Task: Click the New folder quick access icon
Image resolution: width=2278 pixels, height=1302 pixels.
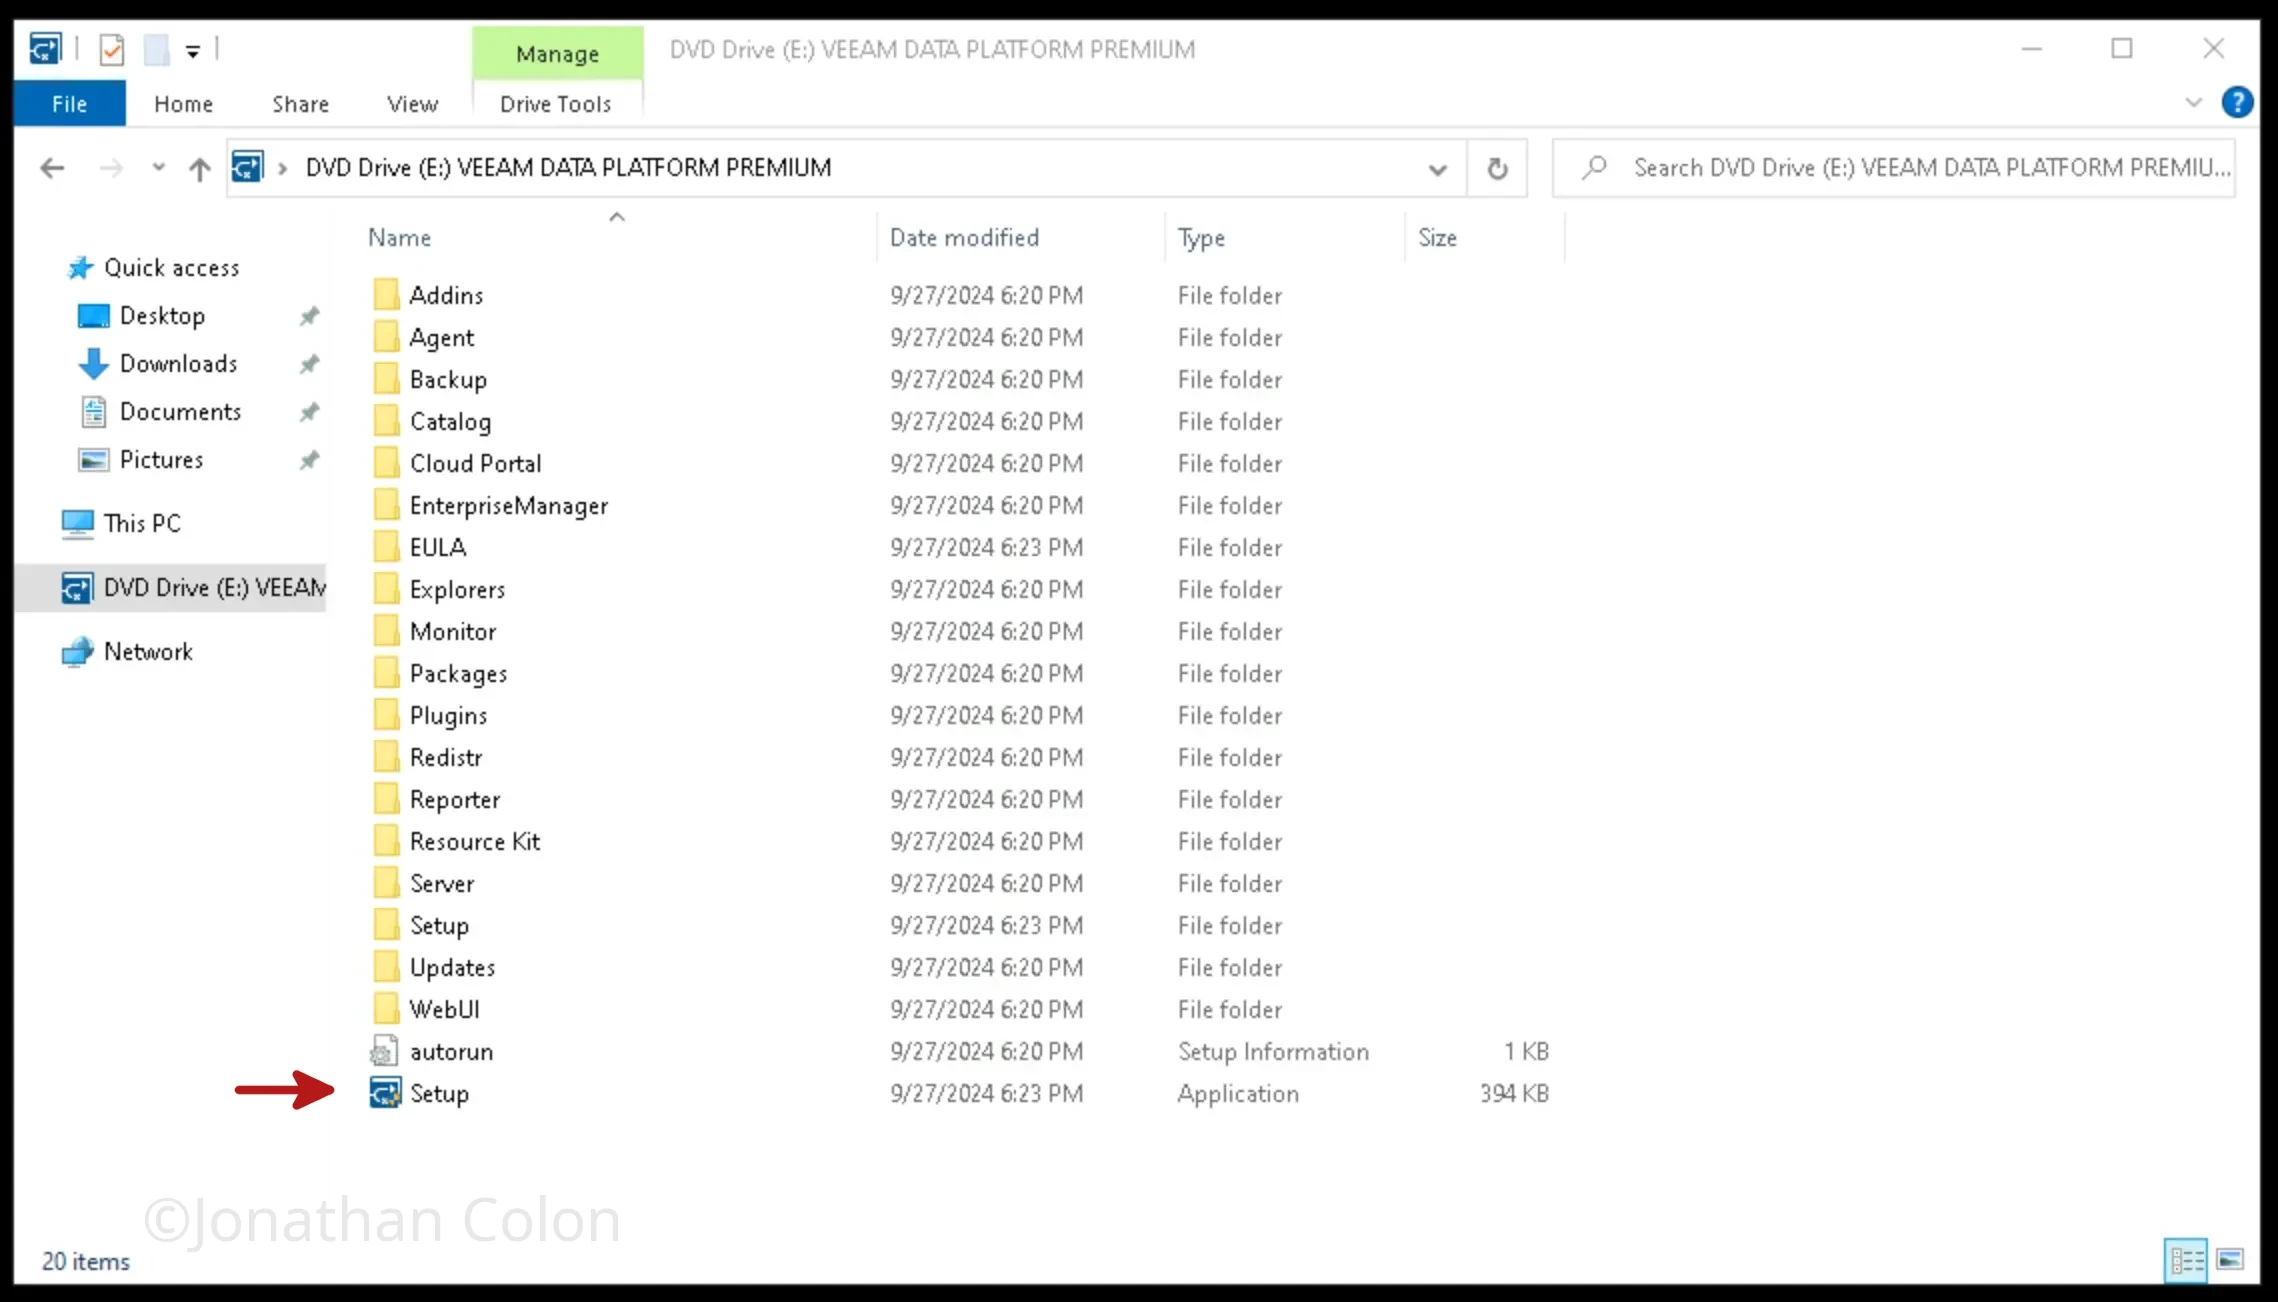Action: [156, 49]
